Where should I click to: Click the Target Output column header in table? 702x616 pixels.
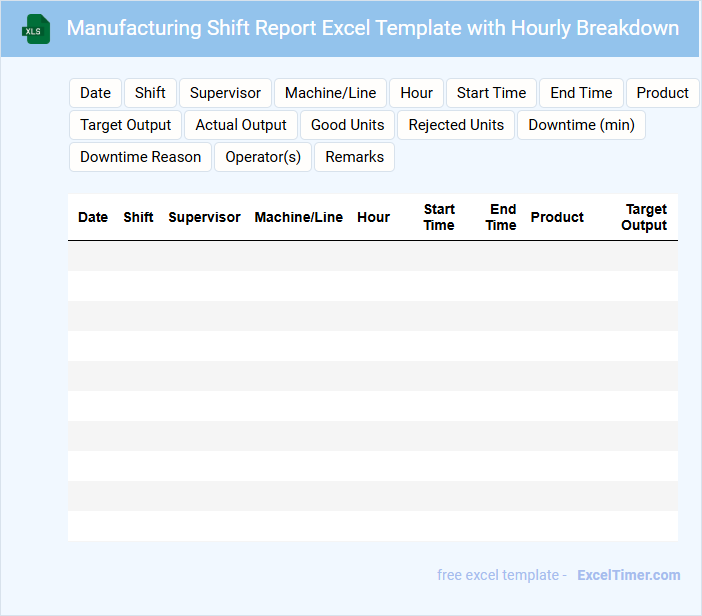click(x=644, y=217)
